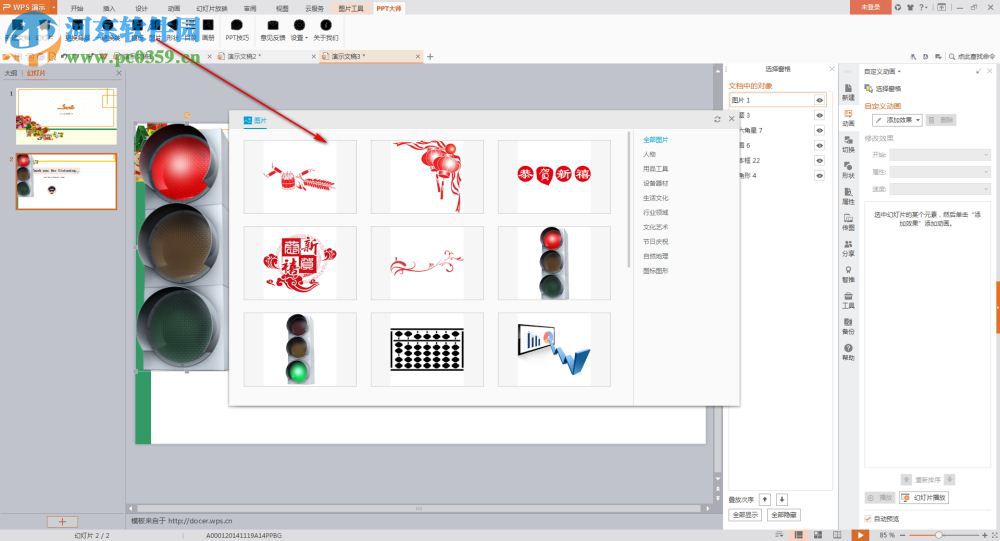
Task: Open 备份 backup sidebar icon
Action: pos(848,326)
